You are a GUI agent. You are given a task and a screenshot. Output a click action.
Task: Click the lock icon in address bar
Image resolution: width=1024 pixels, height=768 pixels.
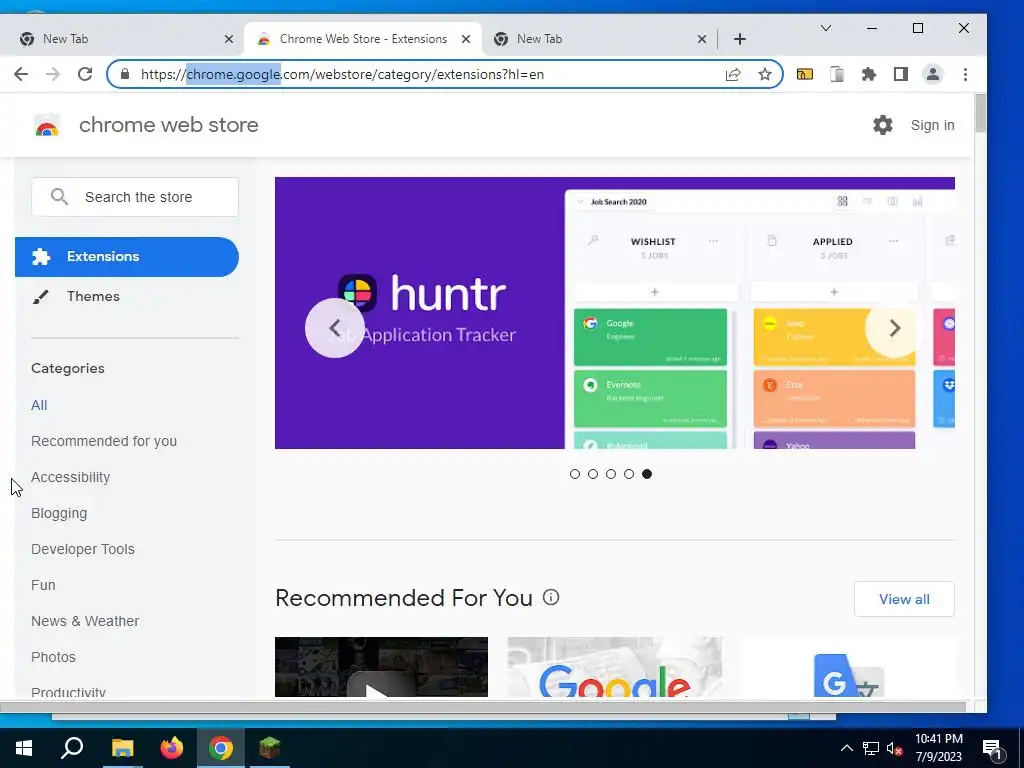[125, 74]
